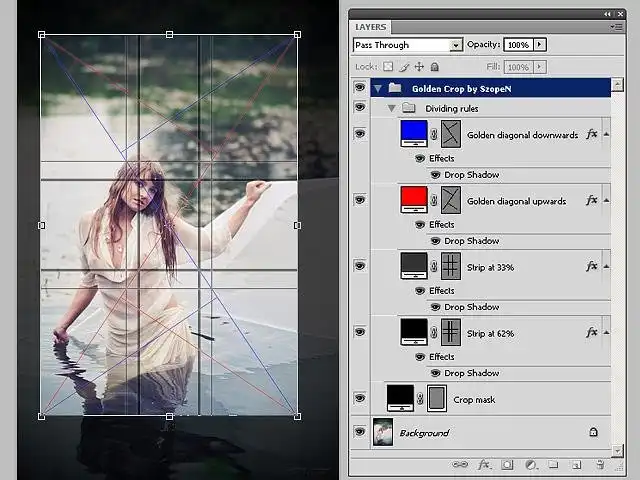Open the Opacity slider arrow

point(540,44)
